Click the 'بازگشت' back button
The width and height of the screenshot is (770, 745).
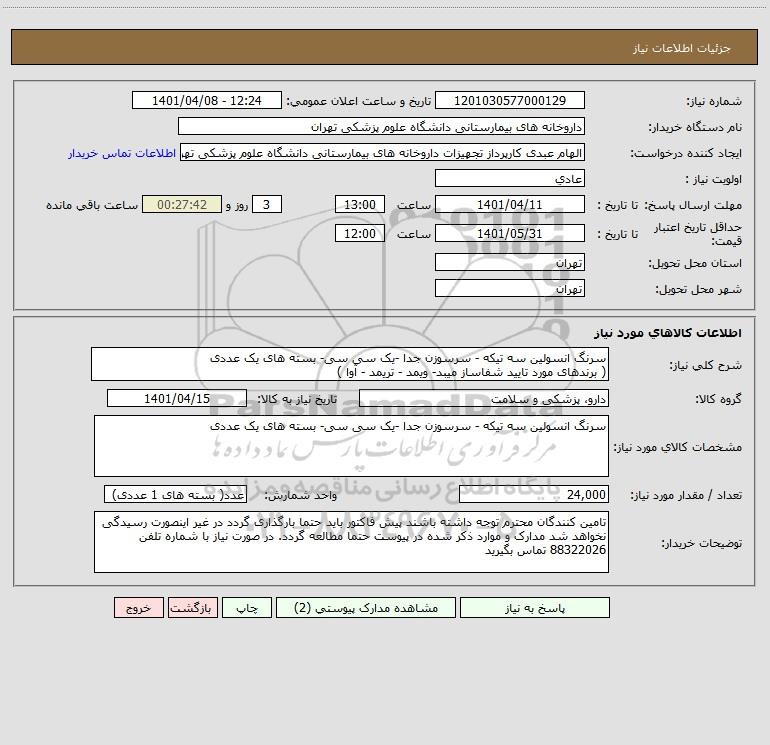pos(192,608)
